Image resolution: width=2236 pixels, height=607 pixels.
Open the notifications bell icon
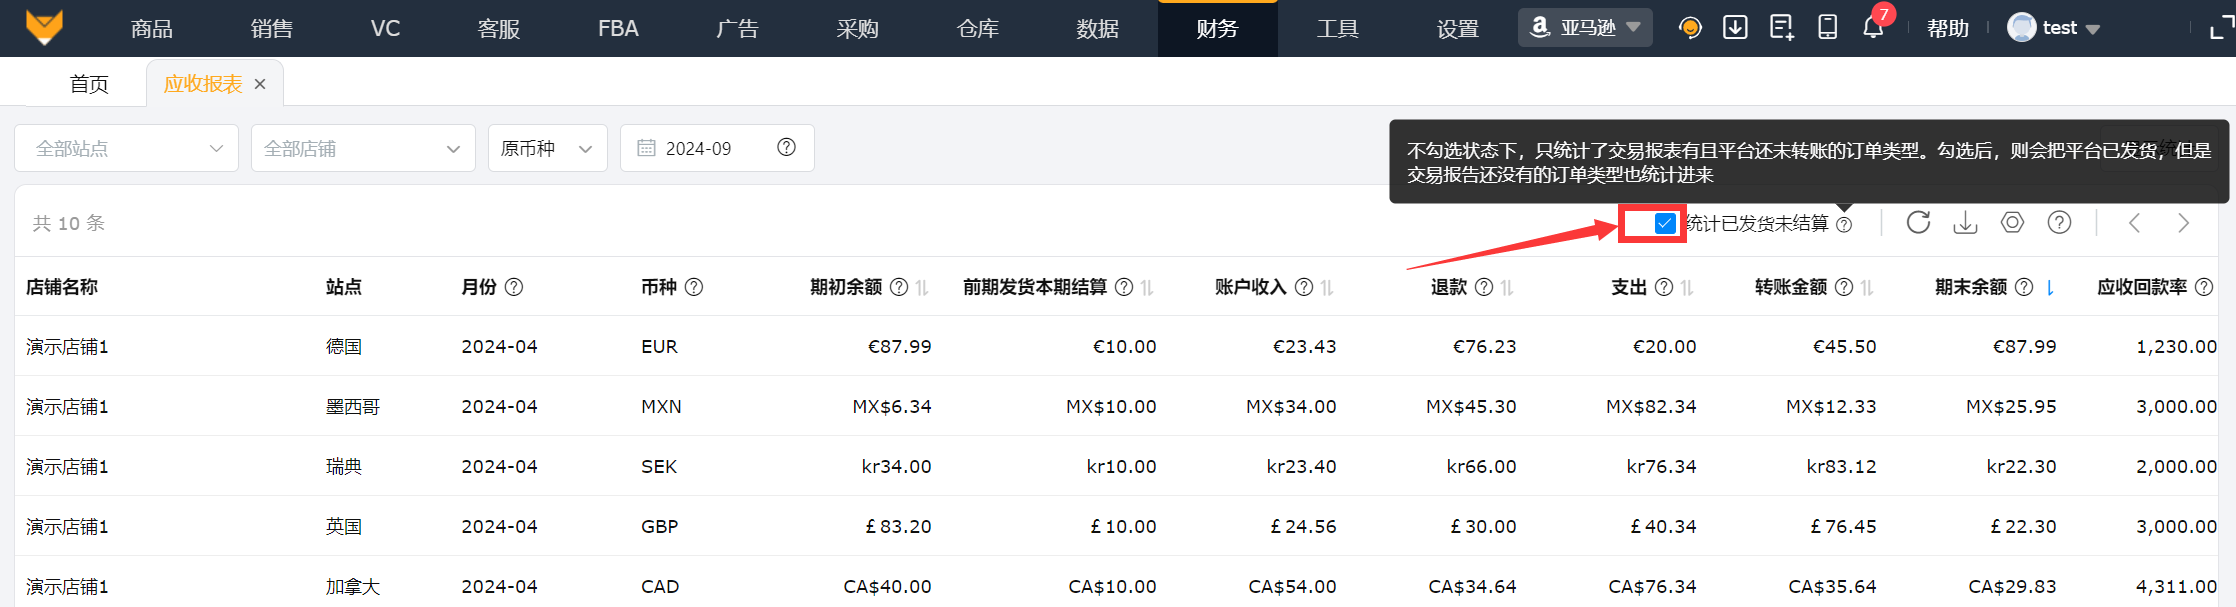1873,27
